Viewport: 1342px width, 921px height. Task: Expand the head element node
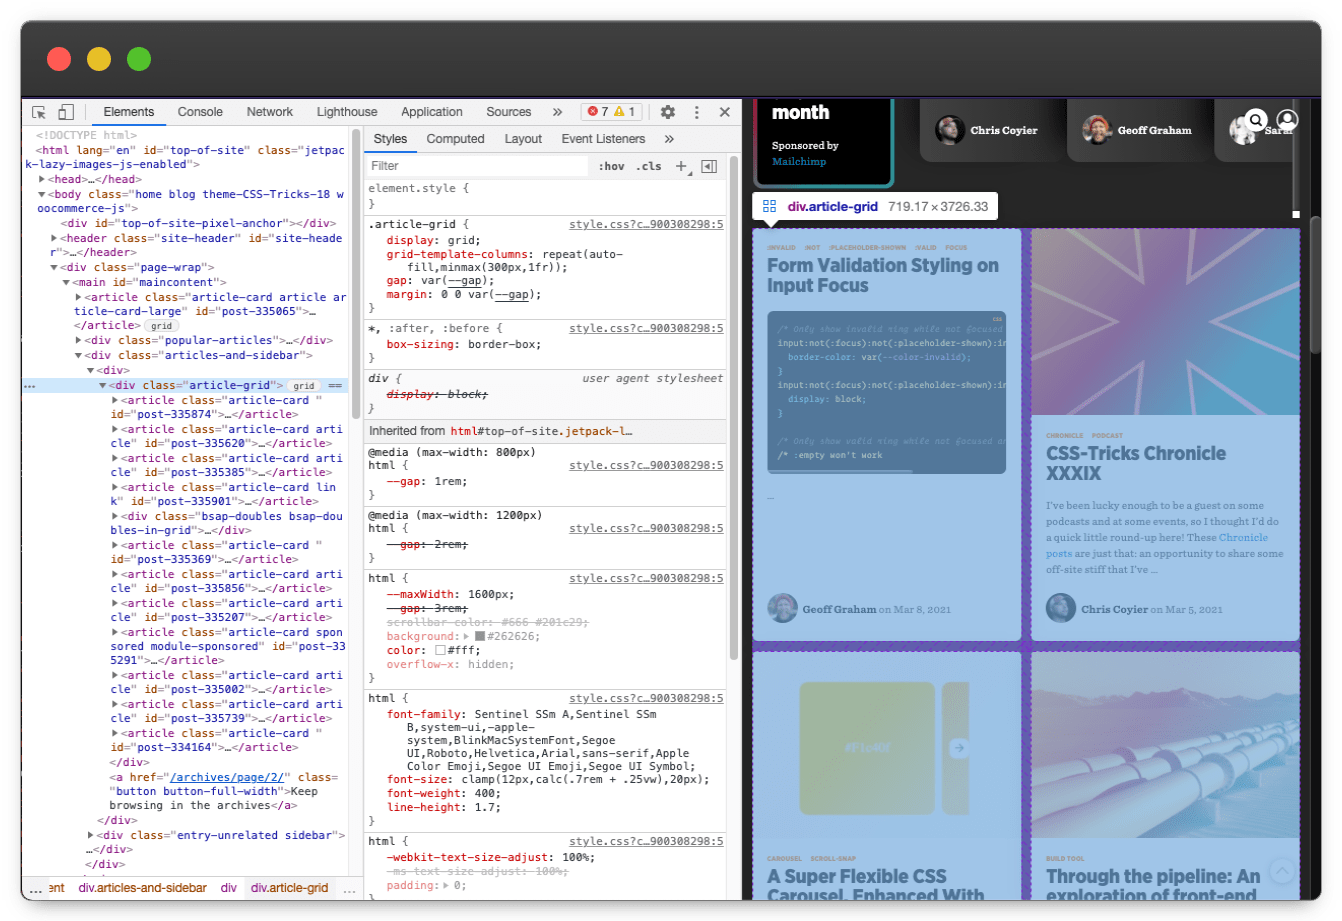[x=43, y=180]
